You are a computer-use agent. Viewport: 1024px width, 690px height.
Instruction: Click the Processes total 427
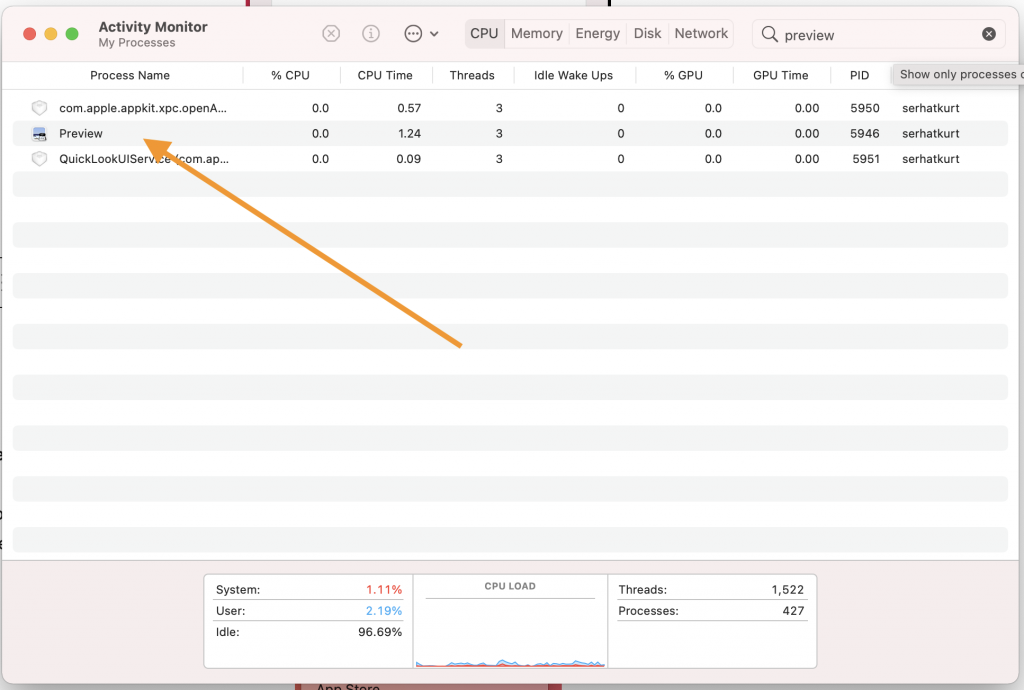click(x=793, y=611)
